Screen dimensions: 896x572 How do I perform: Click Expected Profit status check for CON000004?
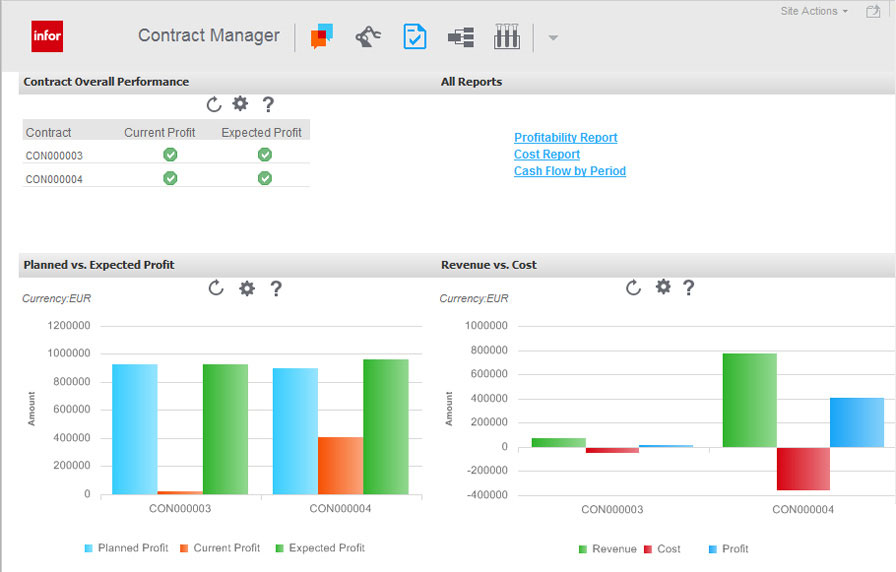[264, 178]
